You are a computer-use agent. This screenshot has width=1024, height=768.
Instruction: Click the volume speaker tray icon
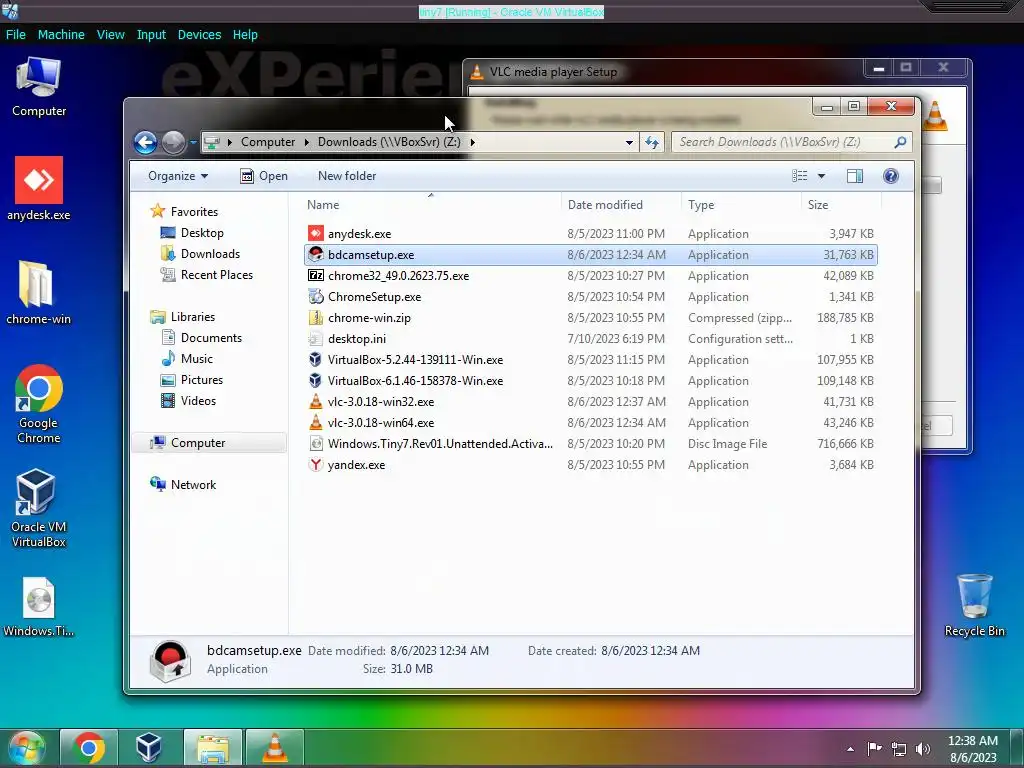pyautogui.click(x=923, y=749)
